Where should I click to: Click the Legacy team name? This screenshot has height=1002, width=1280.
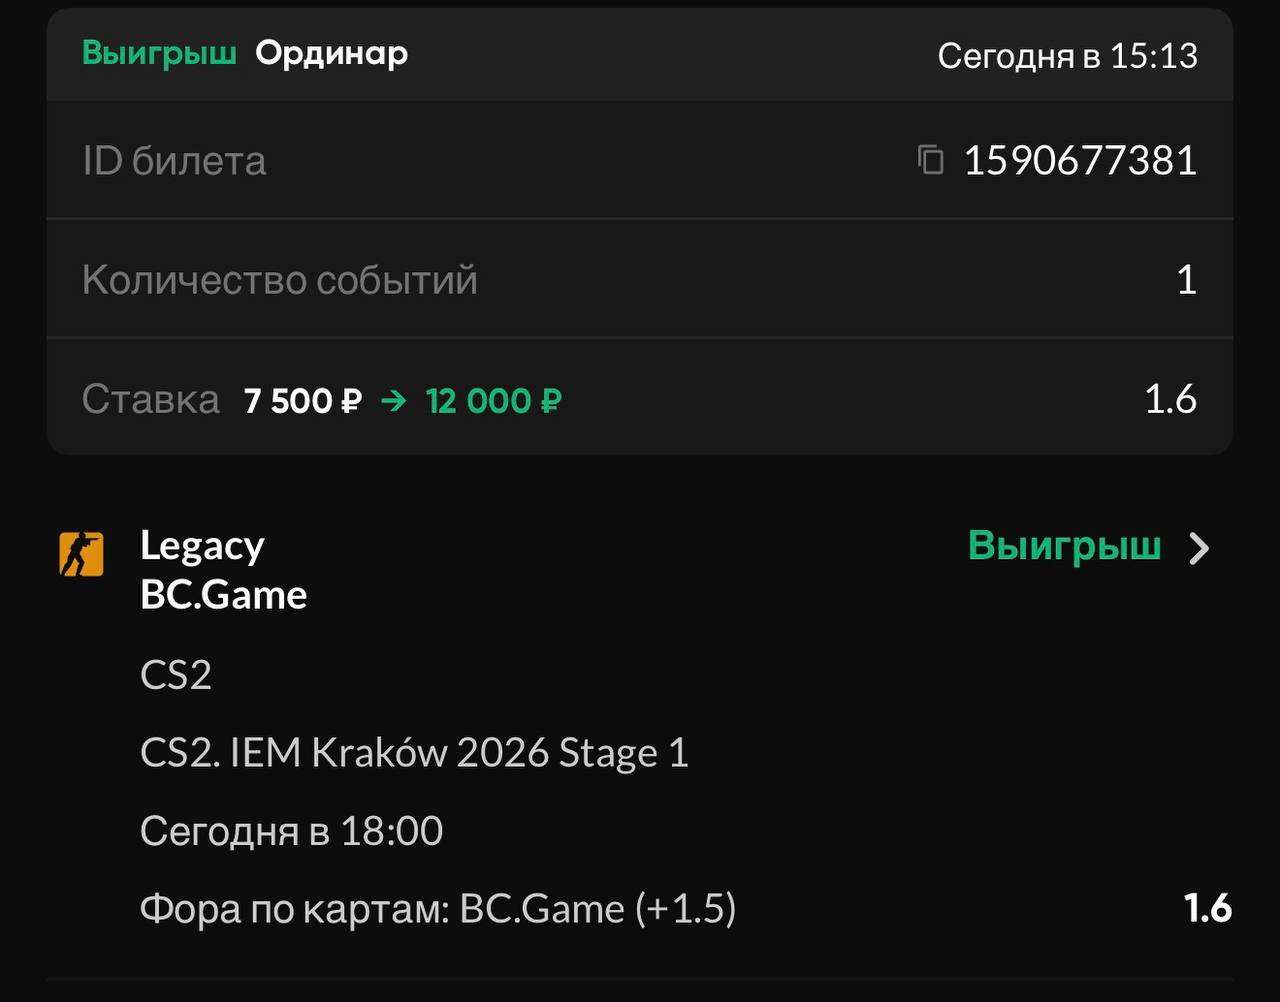(202, 546)
